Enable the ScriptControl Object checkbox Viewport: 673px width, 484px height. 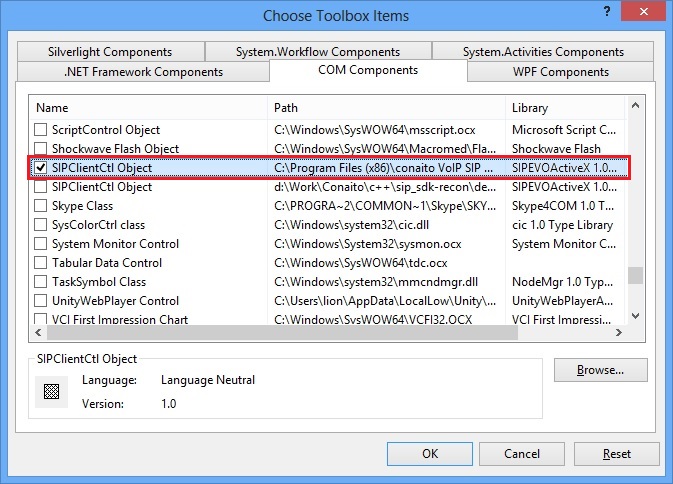(40, 130)
